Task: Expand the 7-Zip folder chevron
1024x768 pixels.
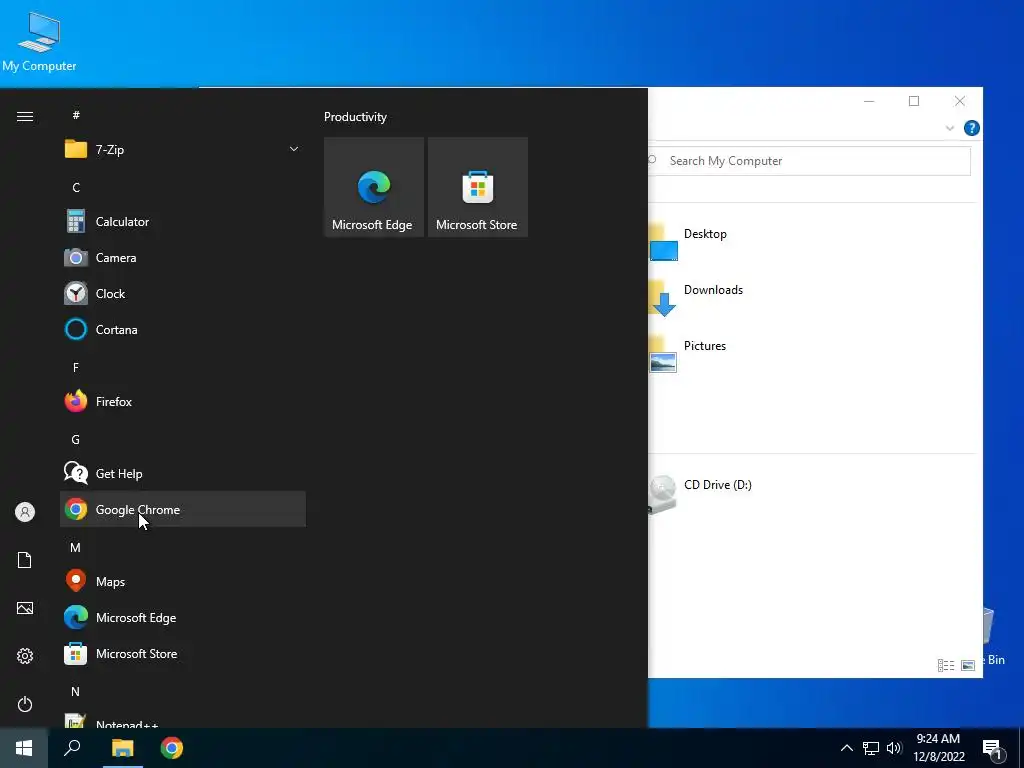Action: [294, 150]
